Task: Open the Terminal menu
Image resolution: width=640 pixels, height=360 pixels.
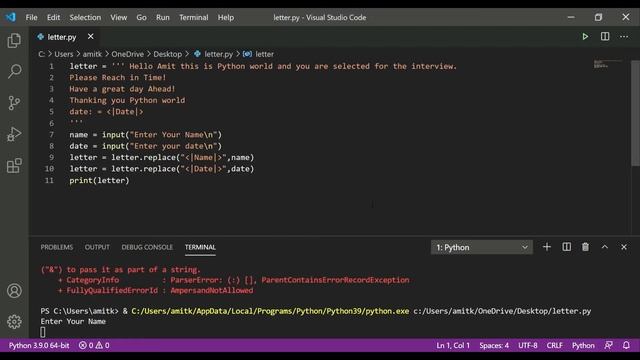Action: click(x=193, y=18)
